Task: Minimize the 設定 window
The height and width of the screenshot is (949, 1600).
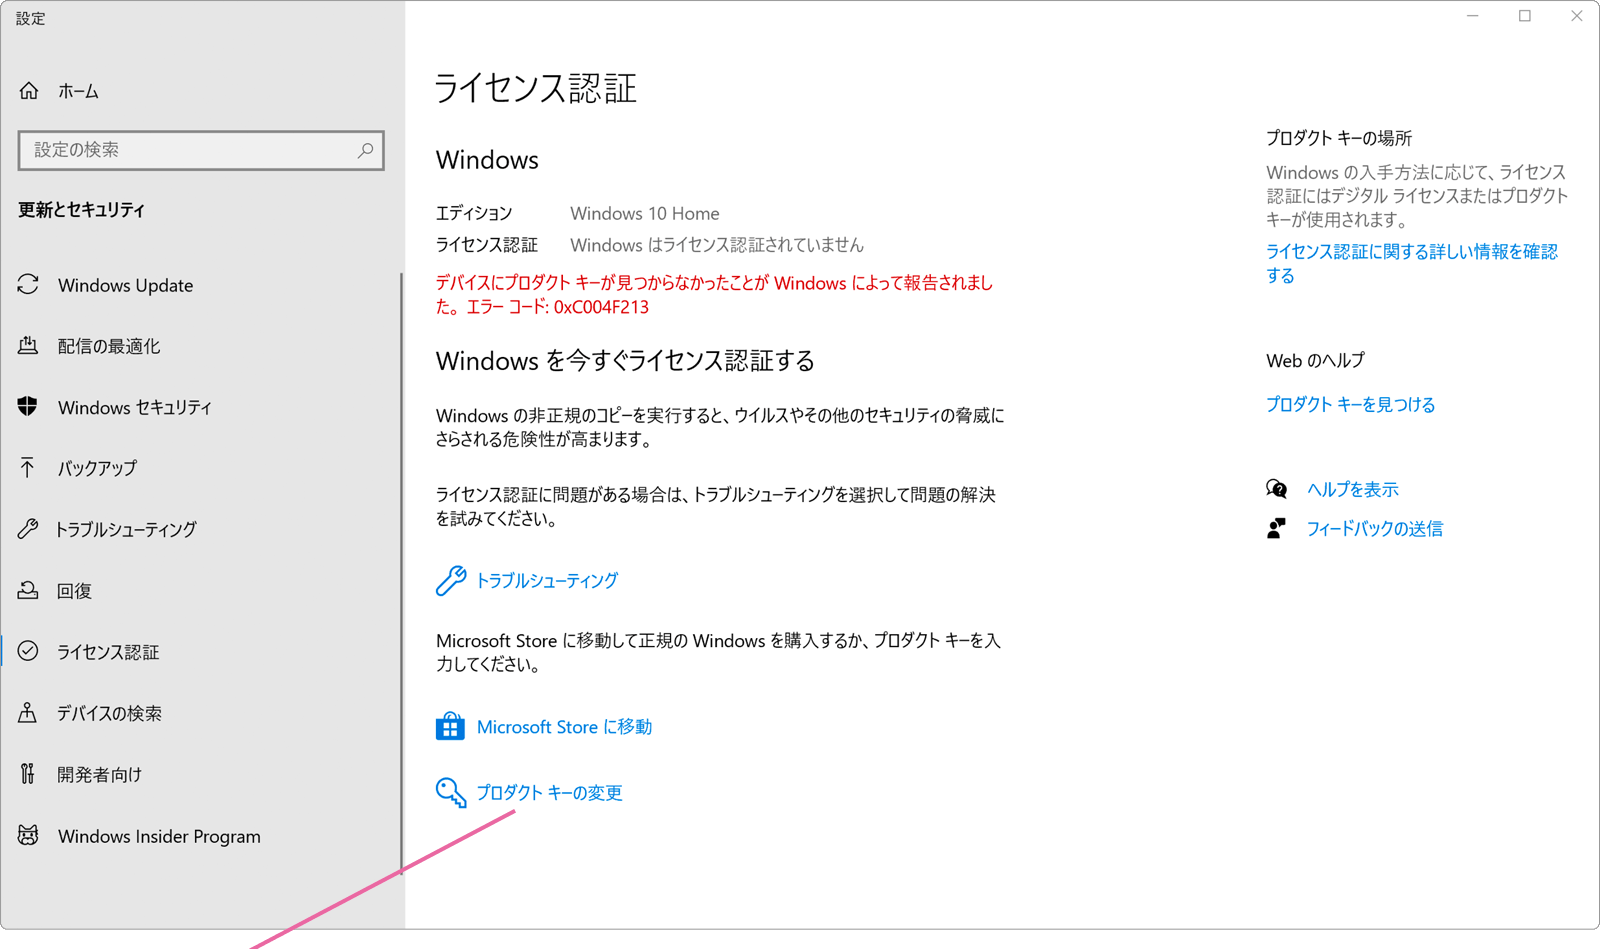Action: [x=1473, y=16]
